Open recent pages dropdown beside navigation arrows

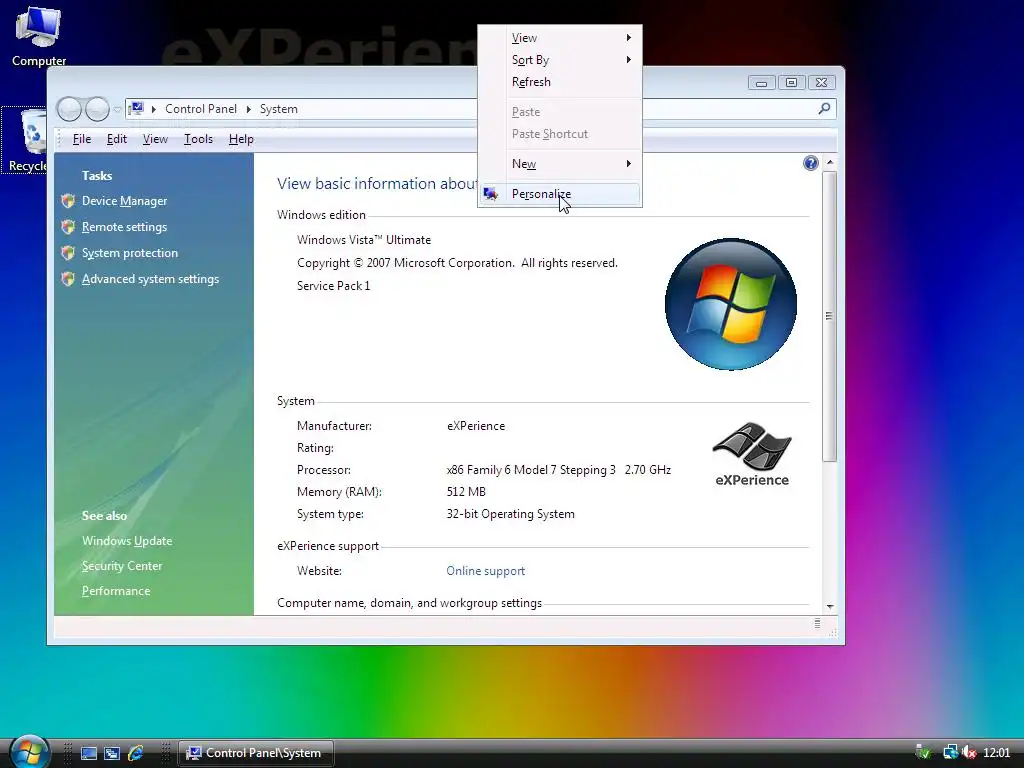118,109
